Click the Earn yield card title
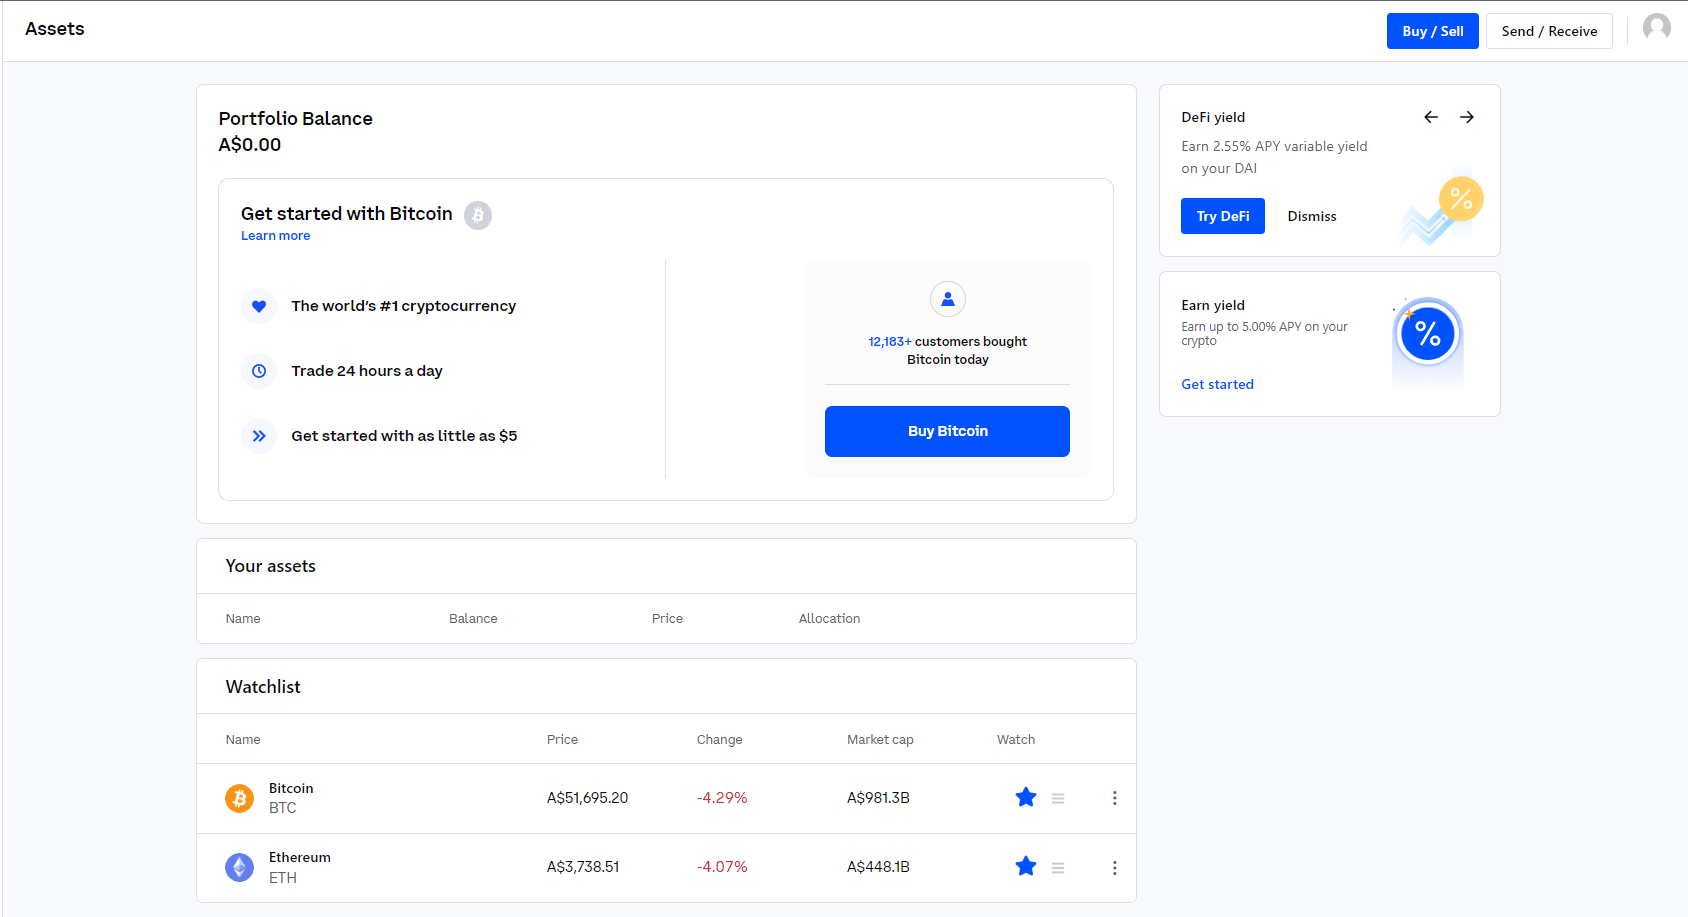1688x917 pixels. pos(1213,305)
